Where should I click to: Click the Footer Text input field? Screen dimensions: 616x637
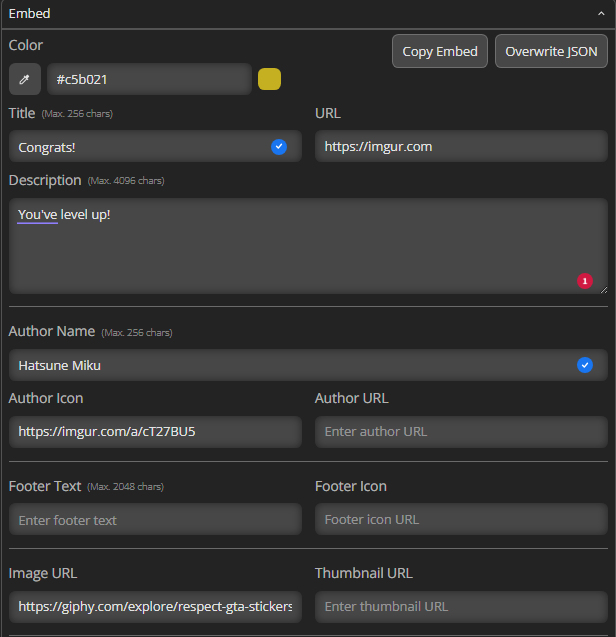pos(155,520)
